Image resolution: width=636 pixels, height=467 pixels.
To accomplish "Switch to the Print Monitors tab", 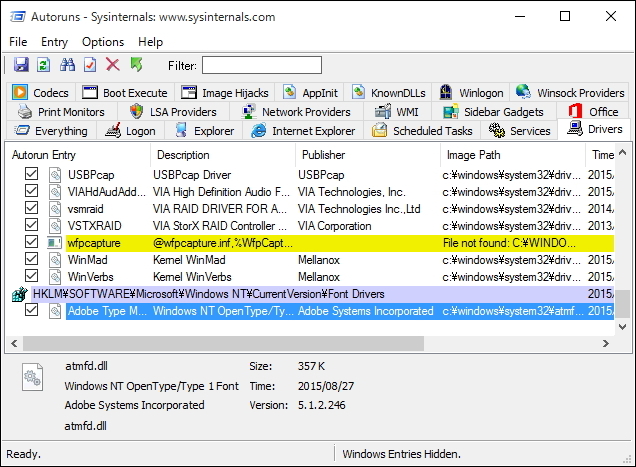I will pyautogui.click(x=62, y=112).
